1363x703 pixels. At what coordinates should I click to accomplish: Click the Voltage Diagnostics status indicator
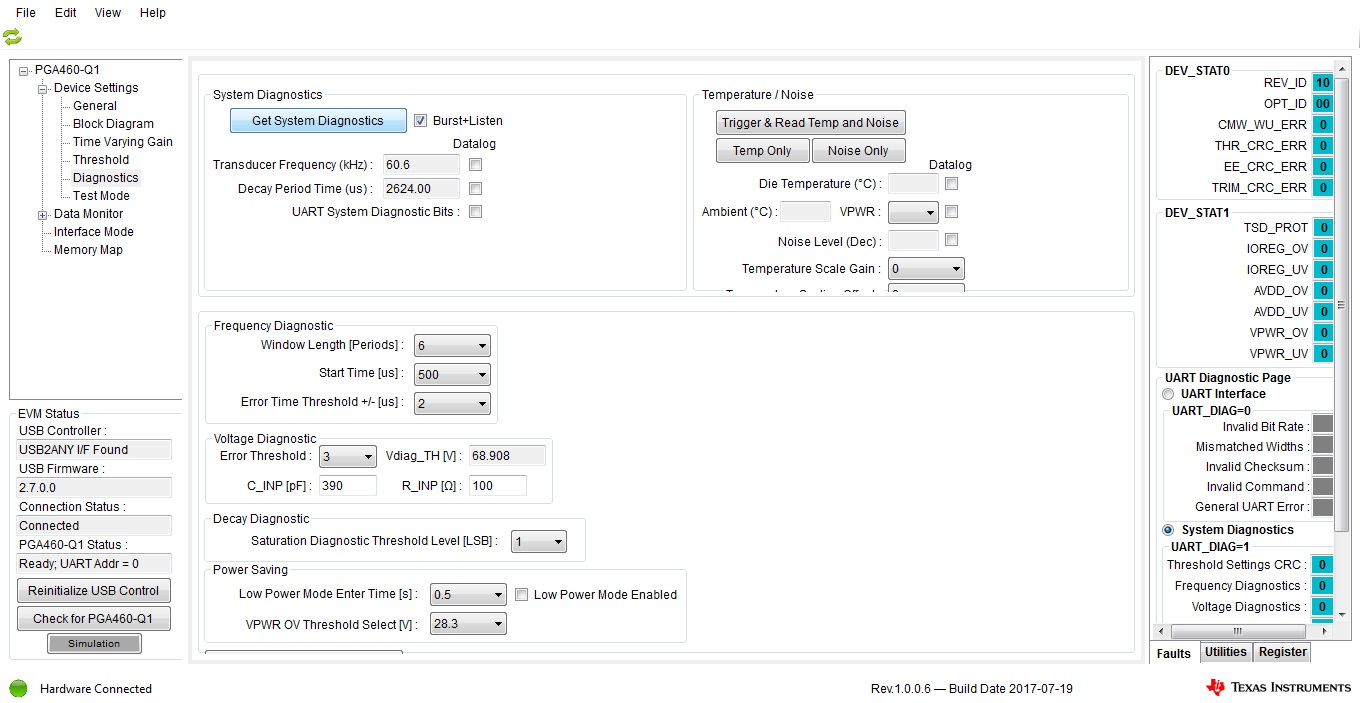(x=1323, y=607)
